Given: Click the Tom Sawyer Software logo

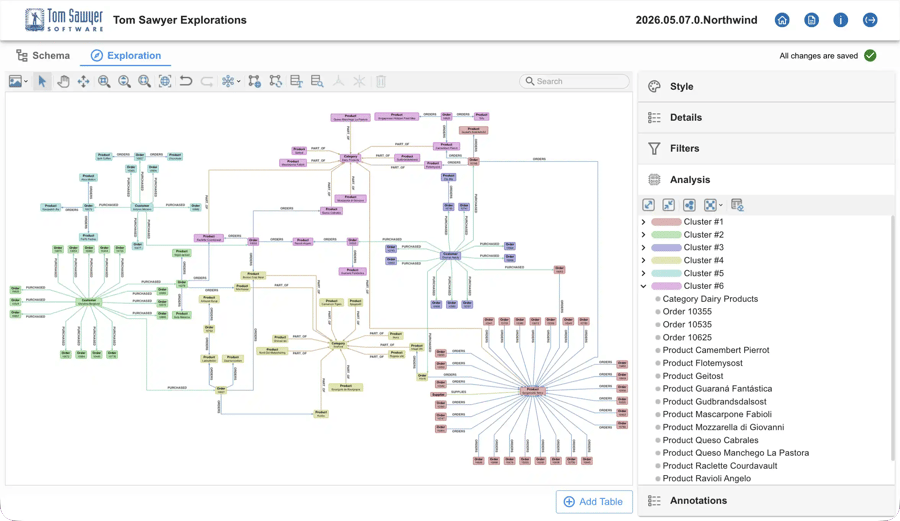Looking at the screenshot, I should coord(64,20).
